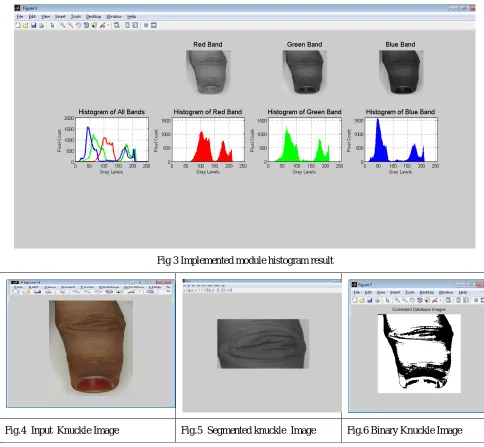Open the File menu in Figure 1
The image size is (484, 447).
pyautogui.click(x=20, y=17)
